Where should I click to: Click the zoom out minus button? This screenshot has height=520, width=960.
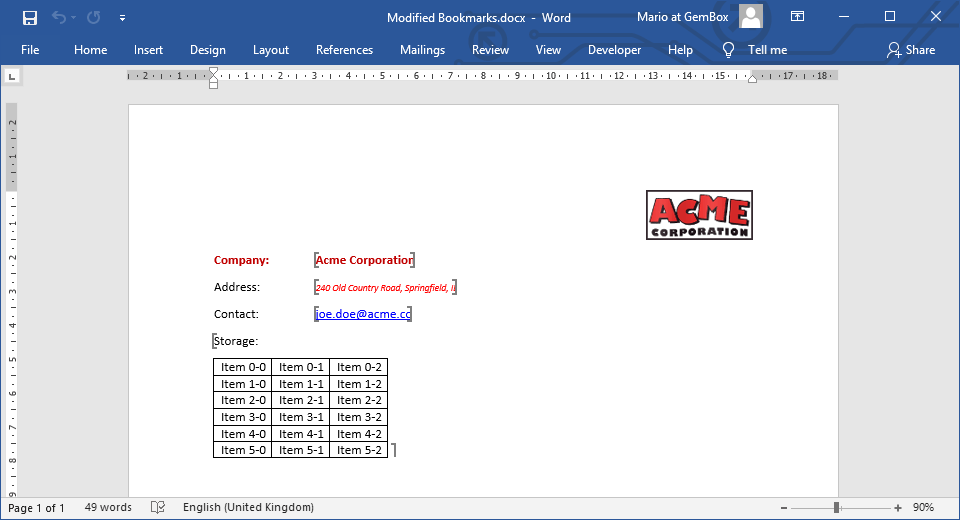[783, 508]
